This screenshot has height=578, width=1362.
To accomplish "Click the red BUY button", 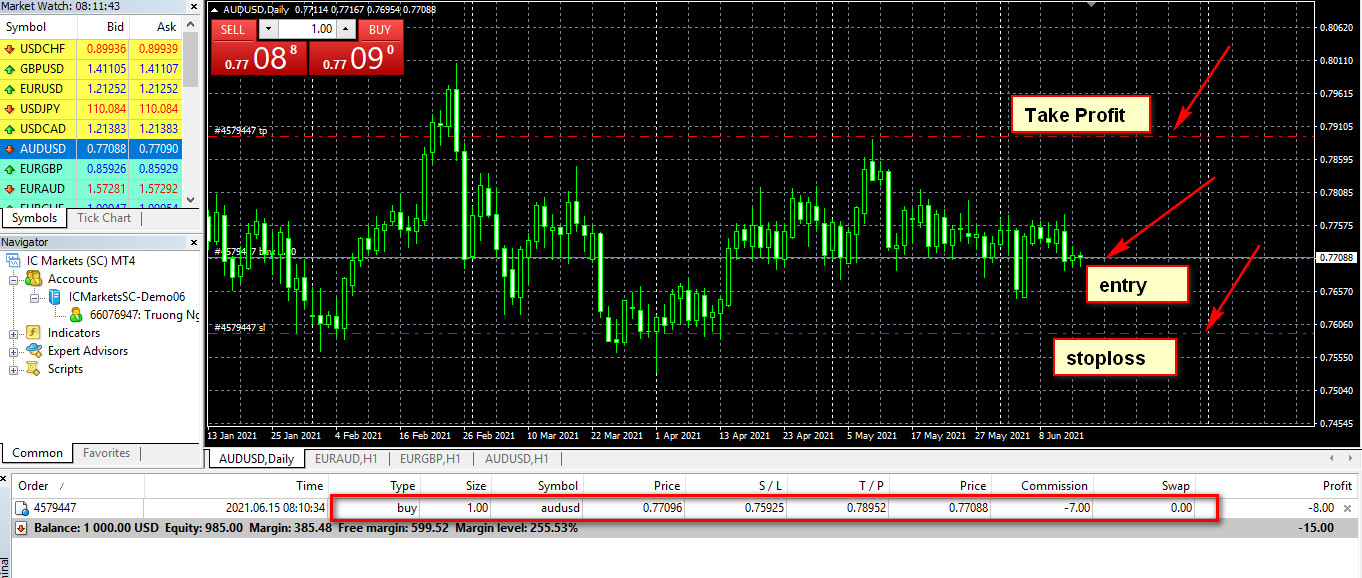I will point(379,30).
